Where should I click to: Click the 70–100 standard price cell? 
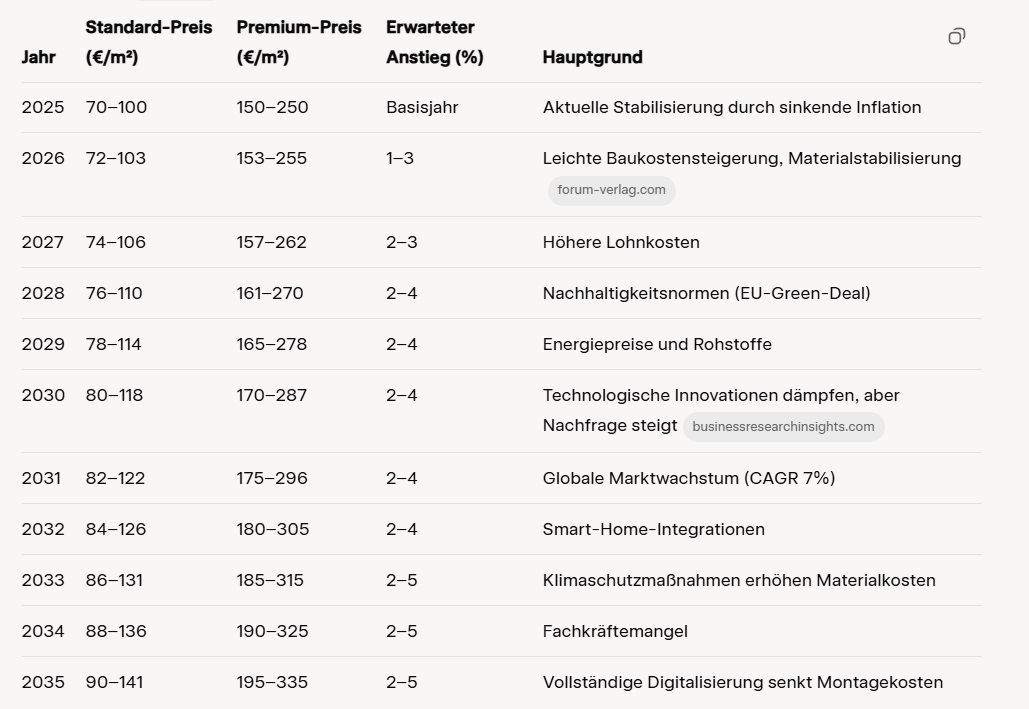tap(116, 108)
